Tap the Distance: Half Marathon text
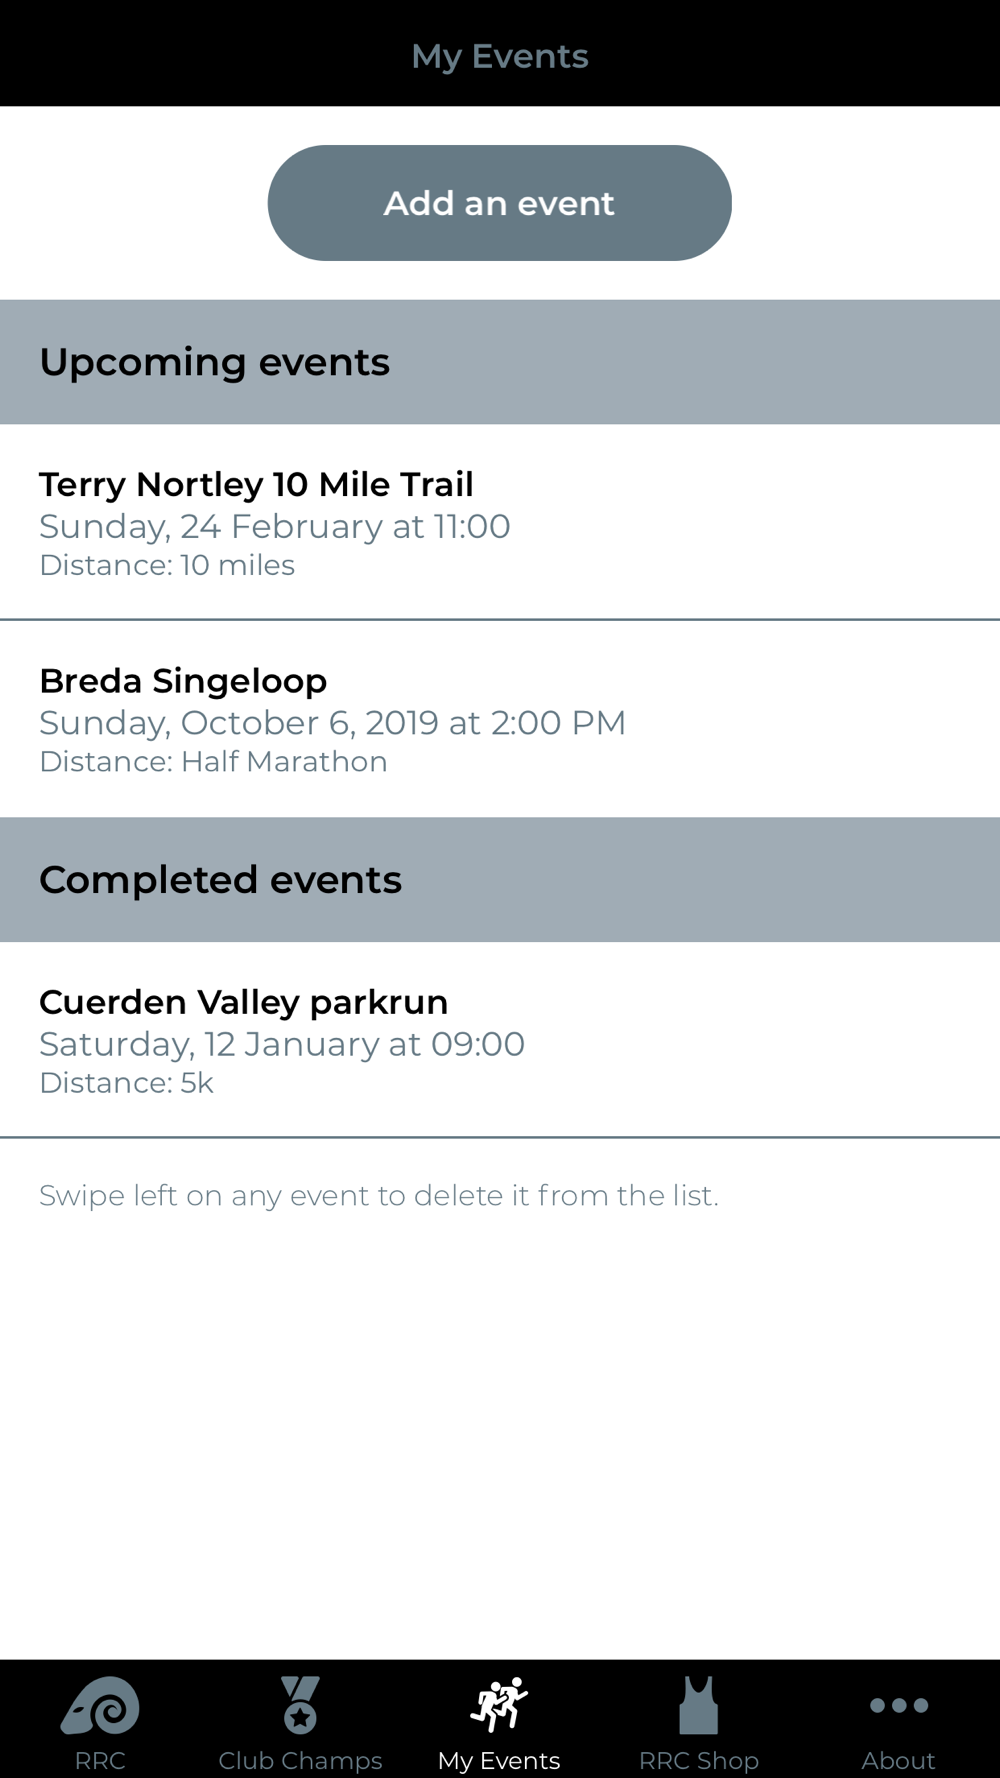 click(x=213, y=762)
